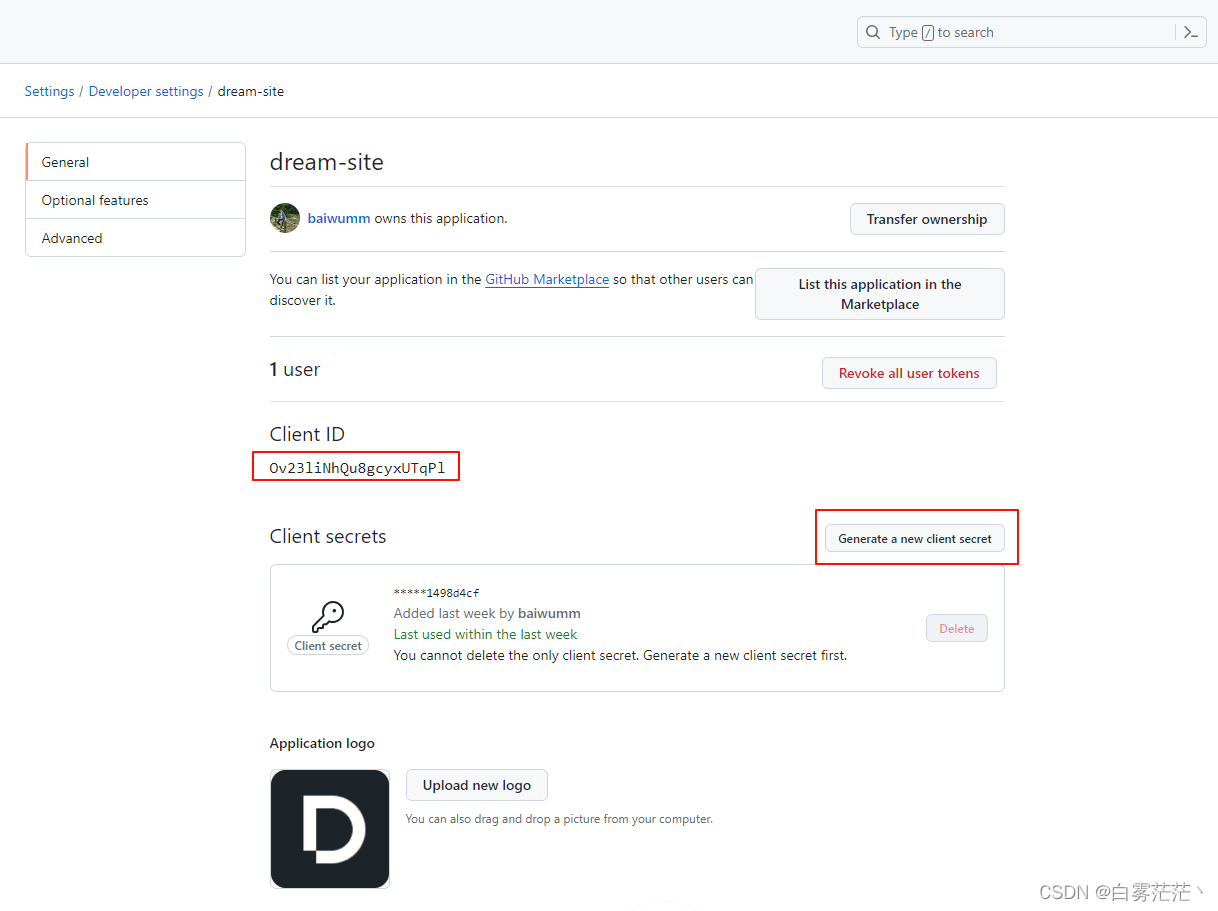The image size is (1218, 911).
Task: Click the baiwumm profile link
Action: click(338, 218)
